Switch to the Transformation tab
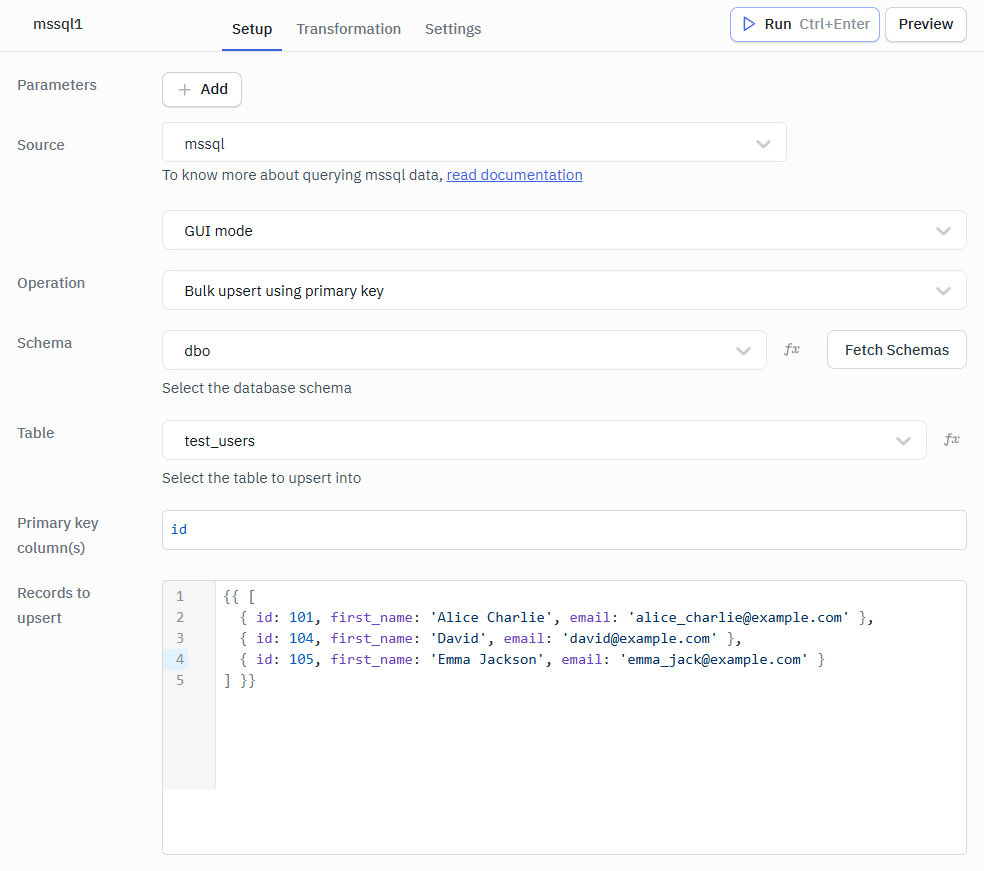The image size is (984, 871). point(348,29)
